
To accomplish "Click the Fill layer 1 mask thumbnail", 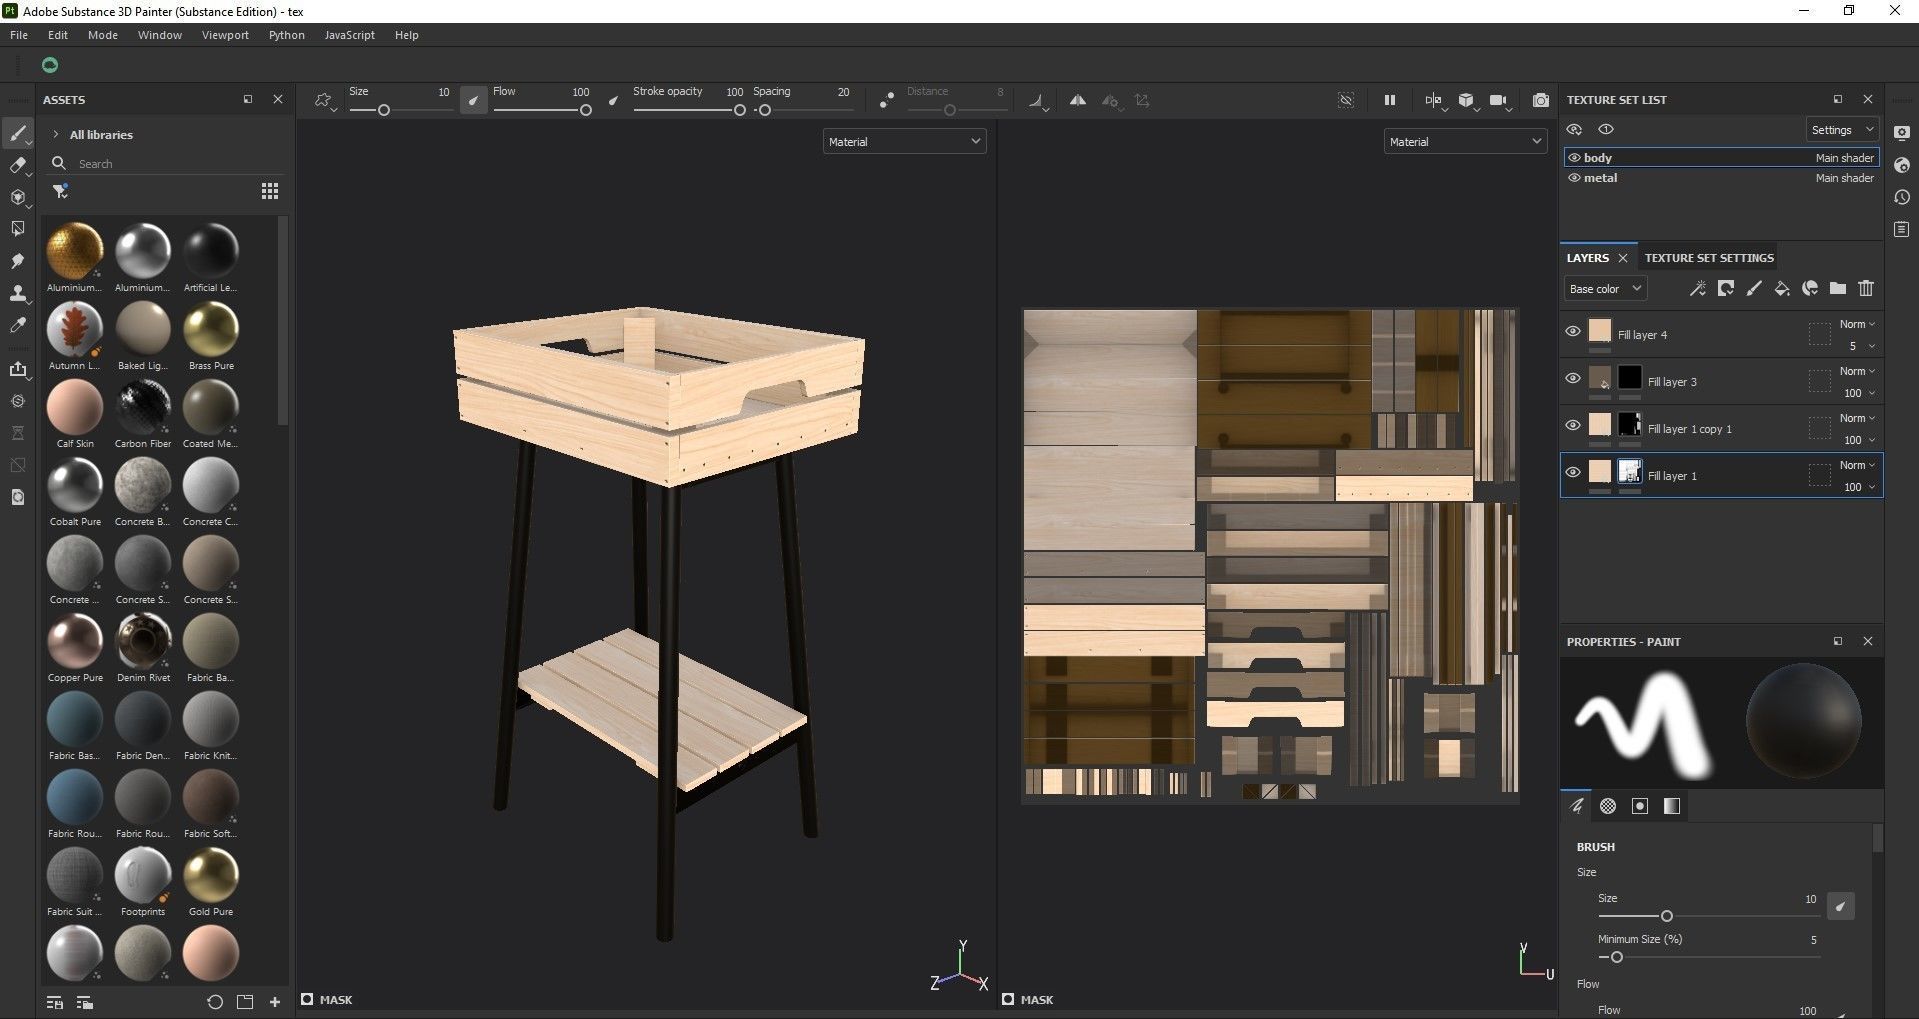I will tap(1630, 472).
